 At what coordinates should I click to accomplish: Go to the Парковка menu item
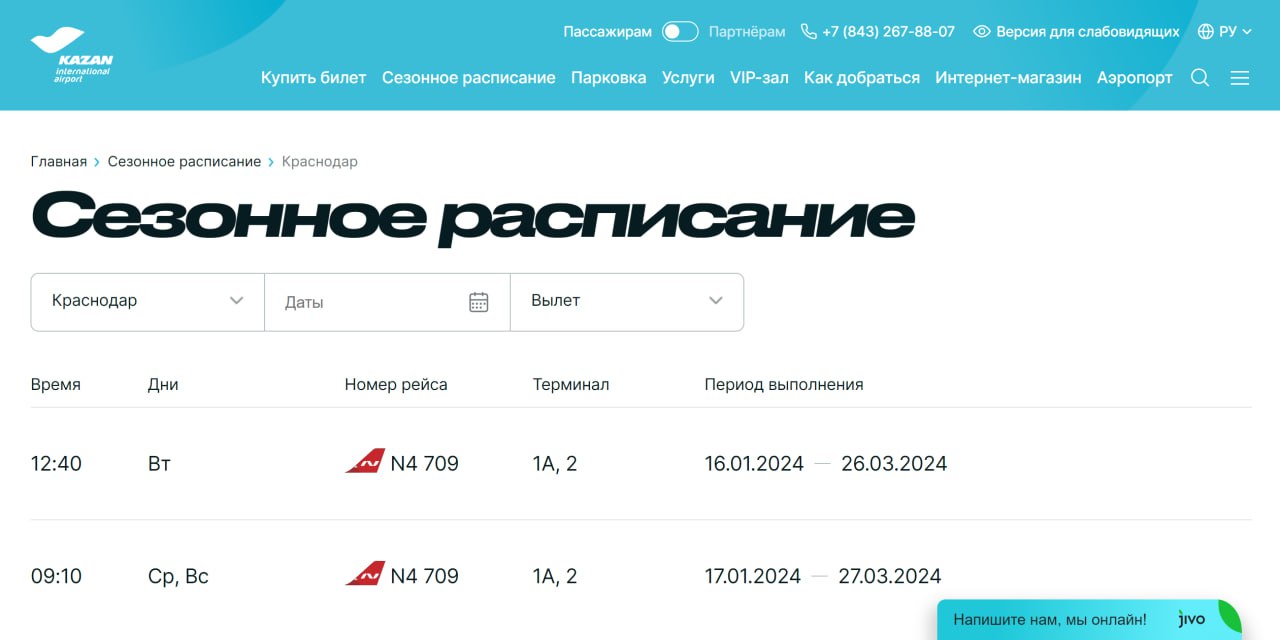[x=608, y=78]
